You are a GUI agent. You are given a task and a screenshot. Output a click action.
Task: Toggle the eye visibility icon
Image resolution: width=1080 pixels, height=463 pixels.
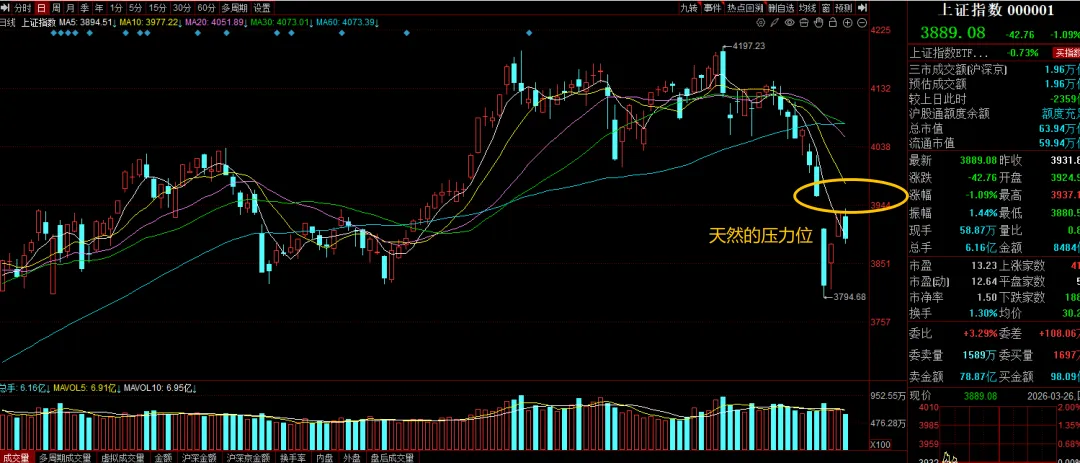coord(789,22)
